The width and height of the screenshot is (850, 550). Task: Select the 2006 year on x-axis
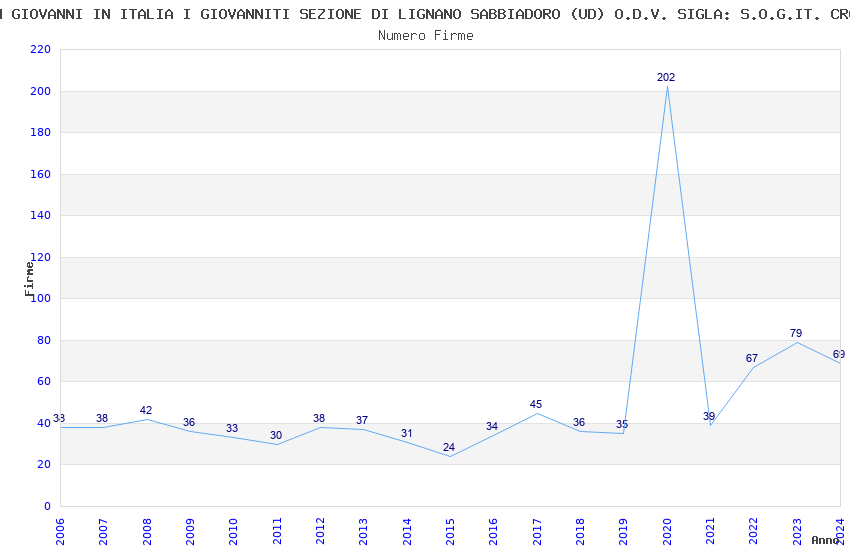[x=60, y=530]
